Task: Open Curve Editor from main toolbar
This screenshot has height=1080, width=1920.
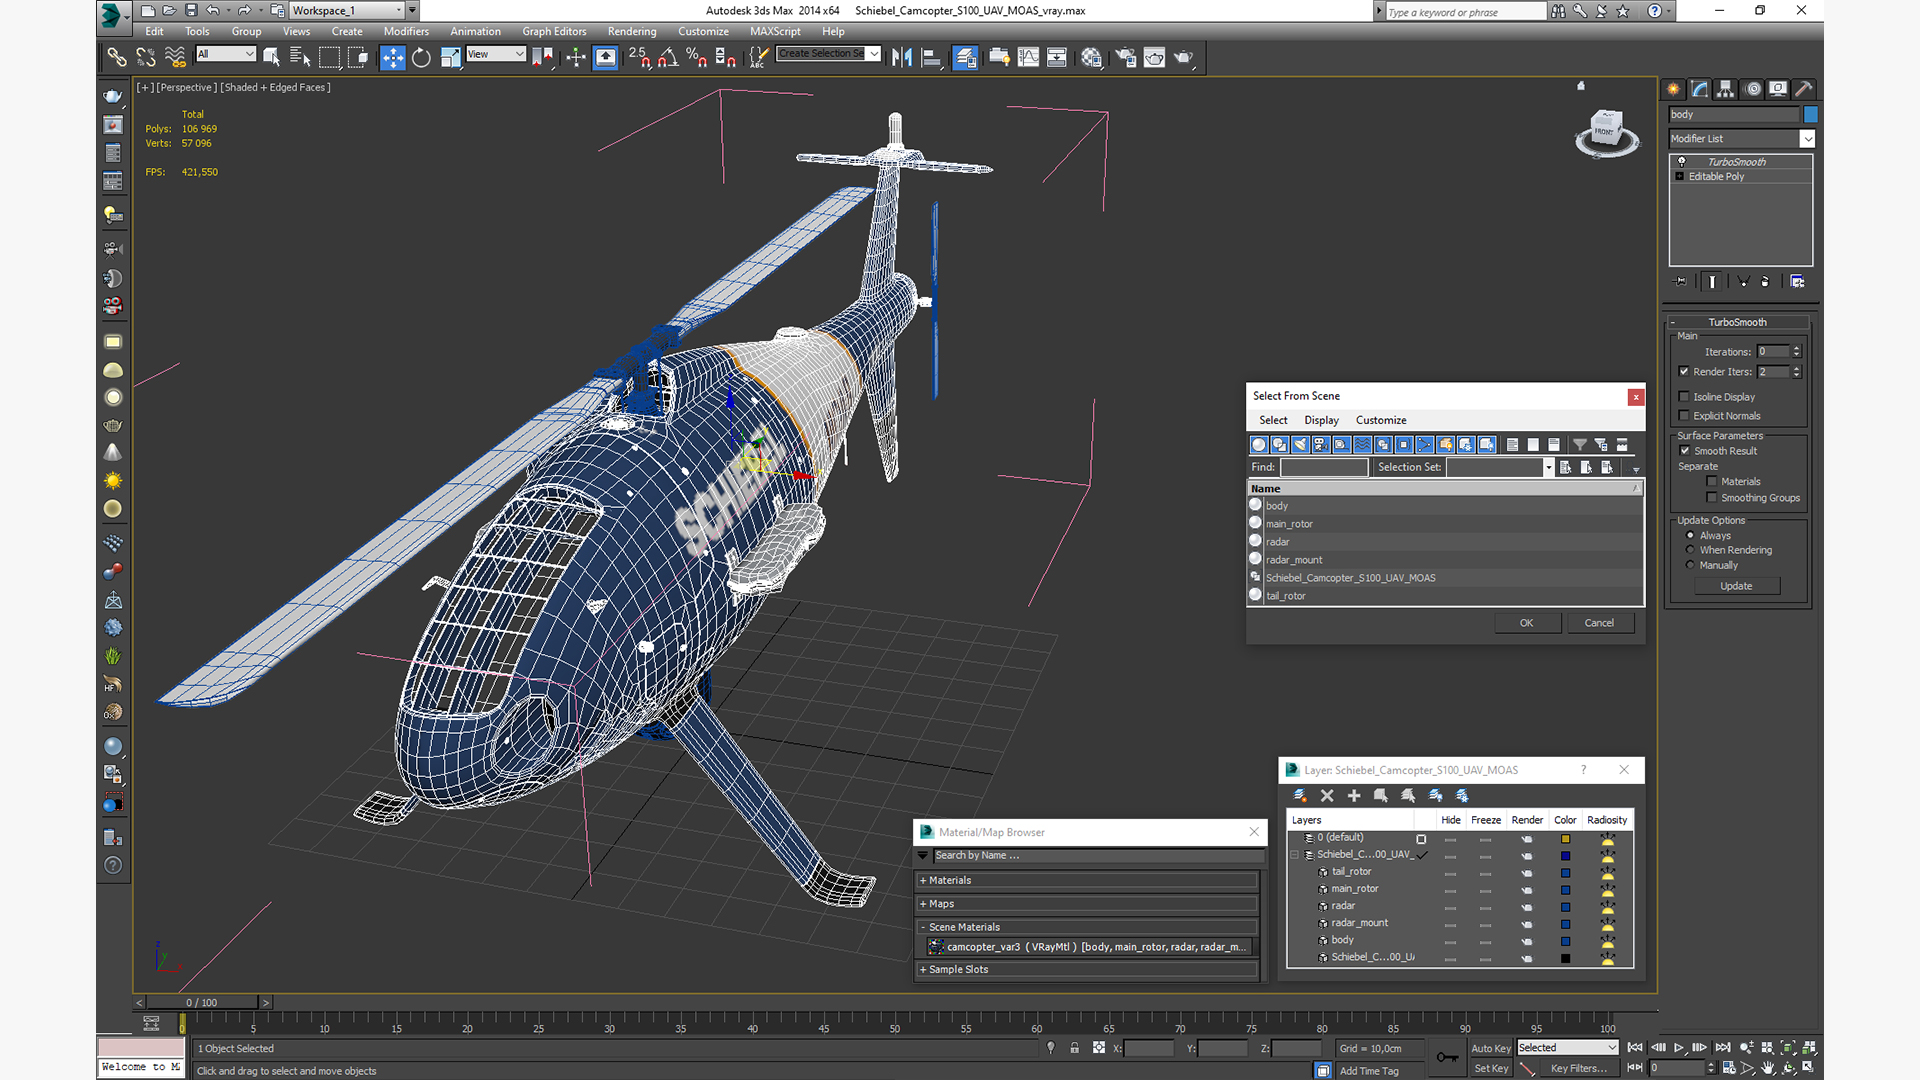Action: 1028,58
